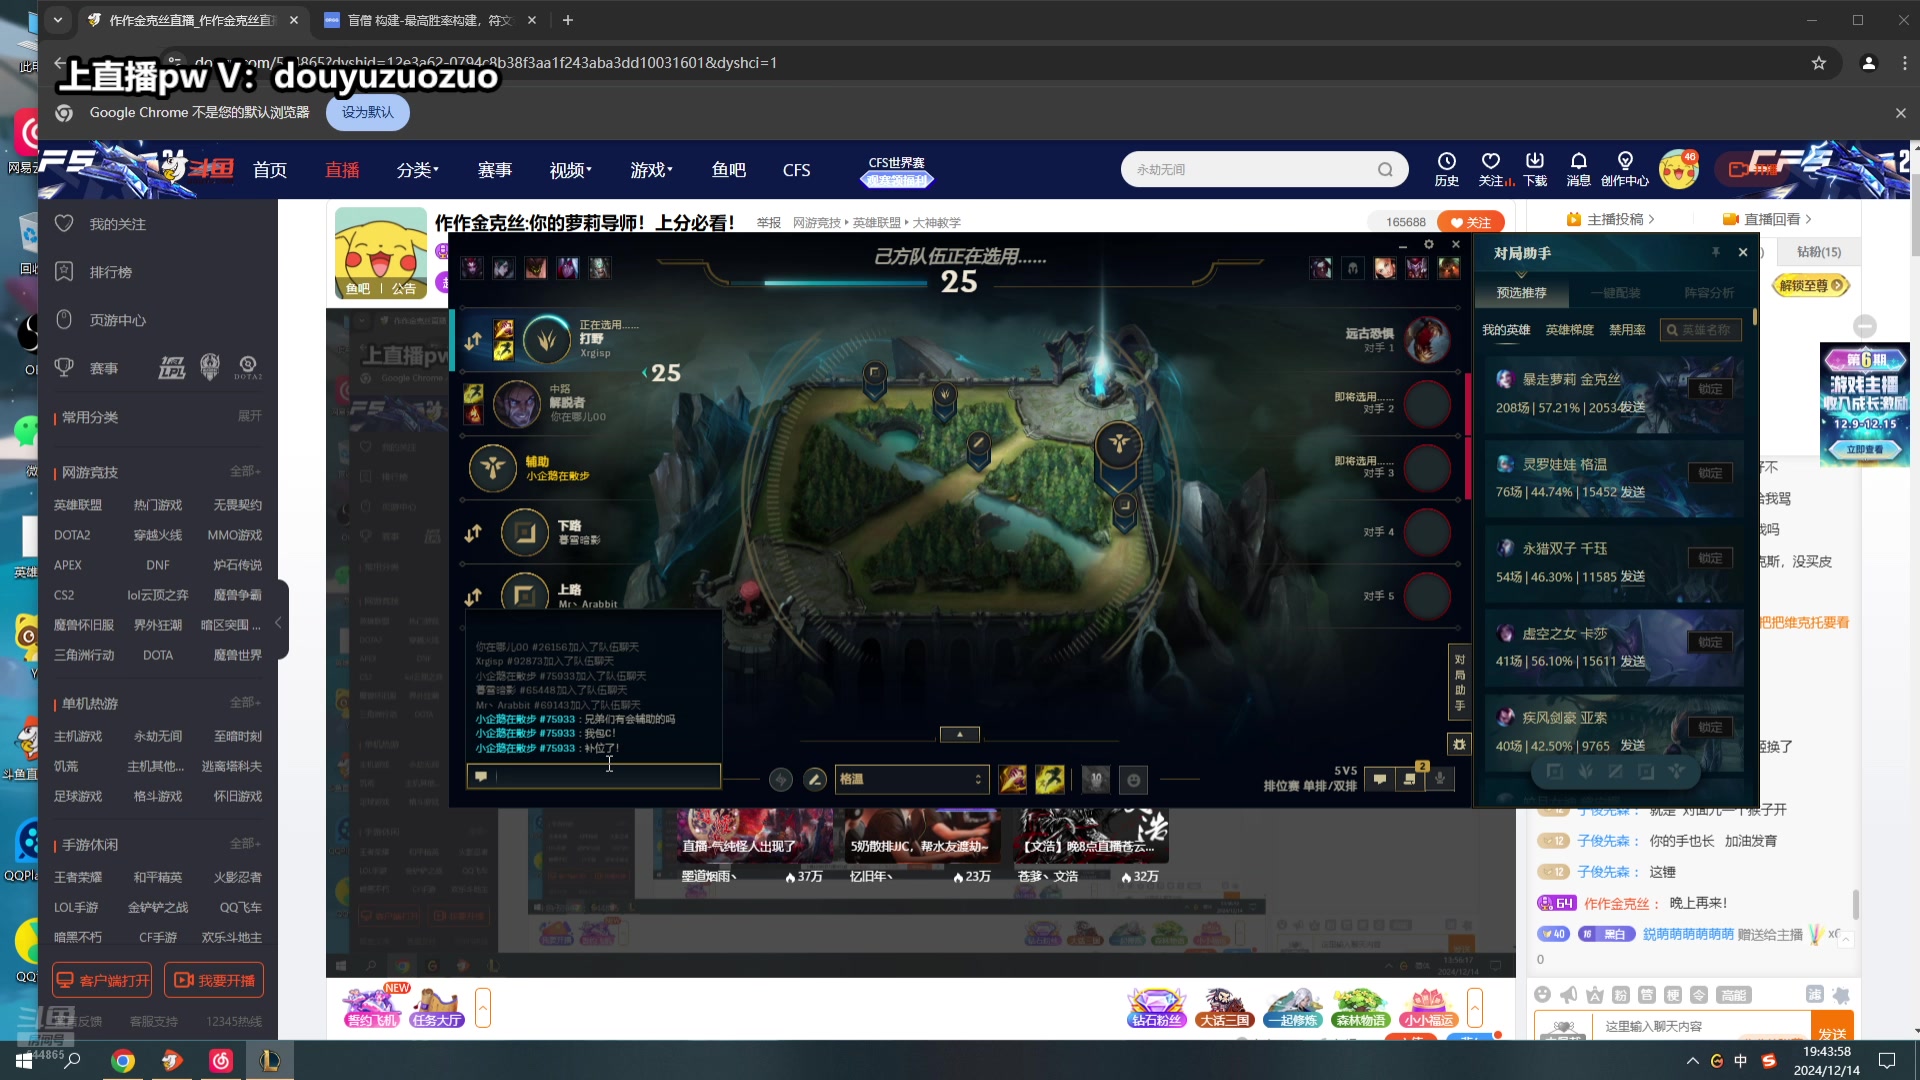Open the 分类 dropdown in Douyu nav
Screen dimensions: 1920x1080
click(x=418, y=170)
